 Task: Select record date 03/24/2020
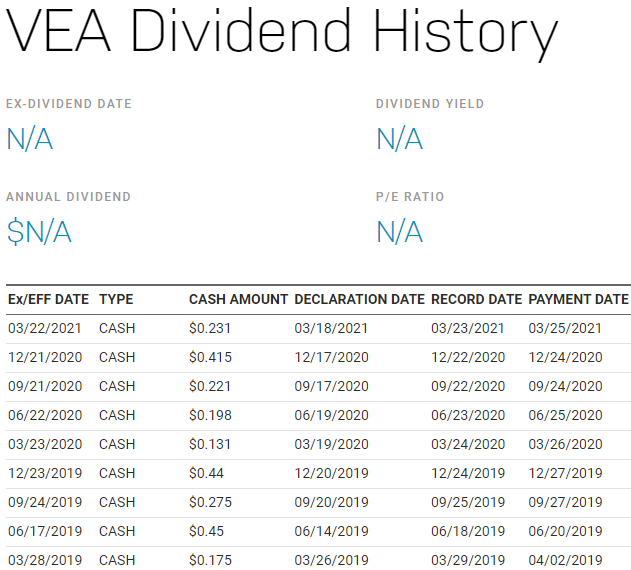coord(468,444)
